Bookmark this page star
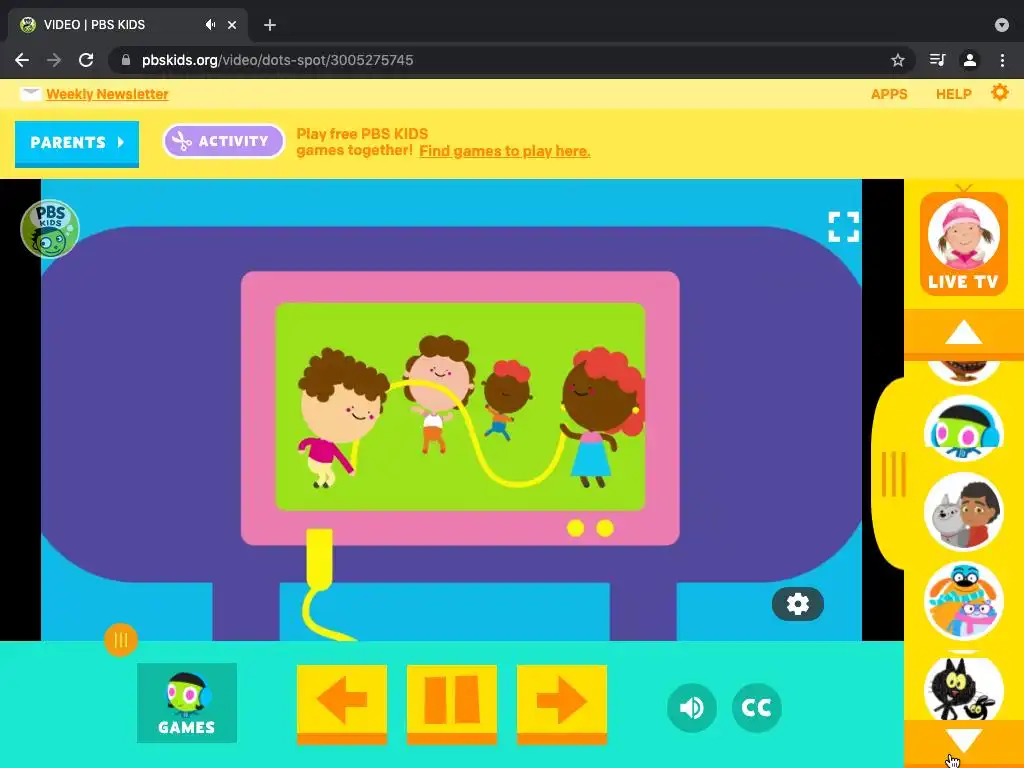 pyautogui.click(x=898, y=60)
